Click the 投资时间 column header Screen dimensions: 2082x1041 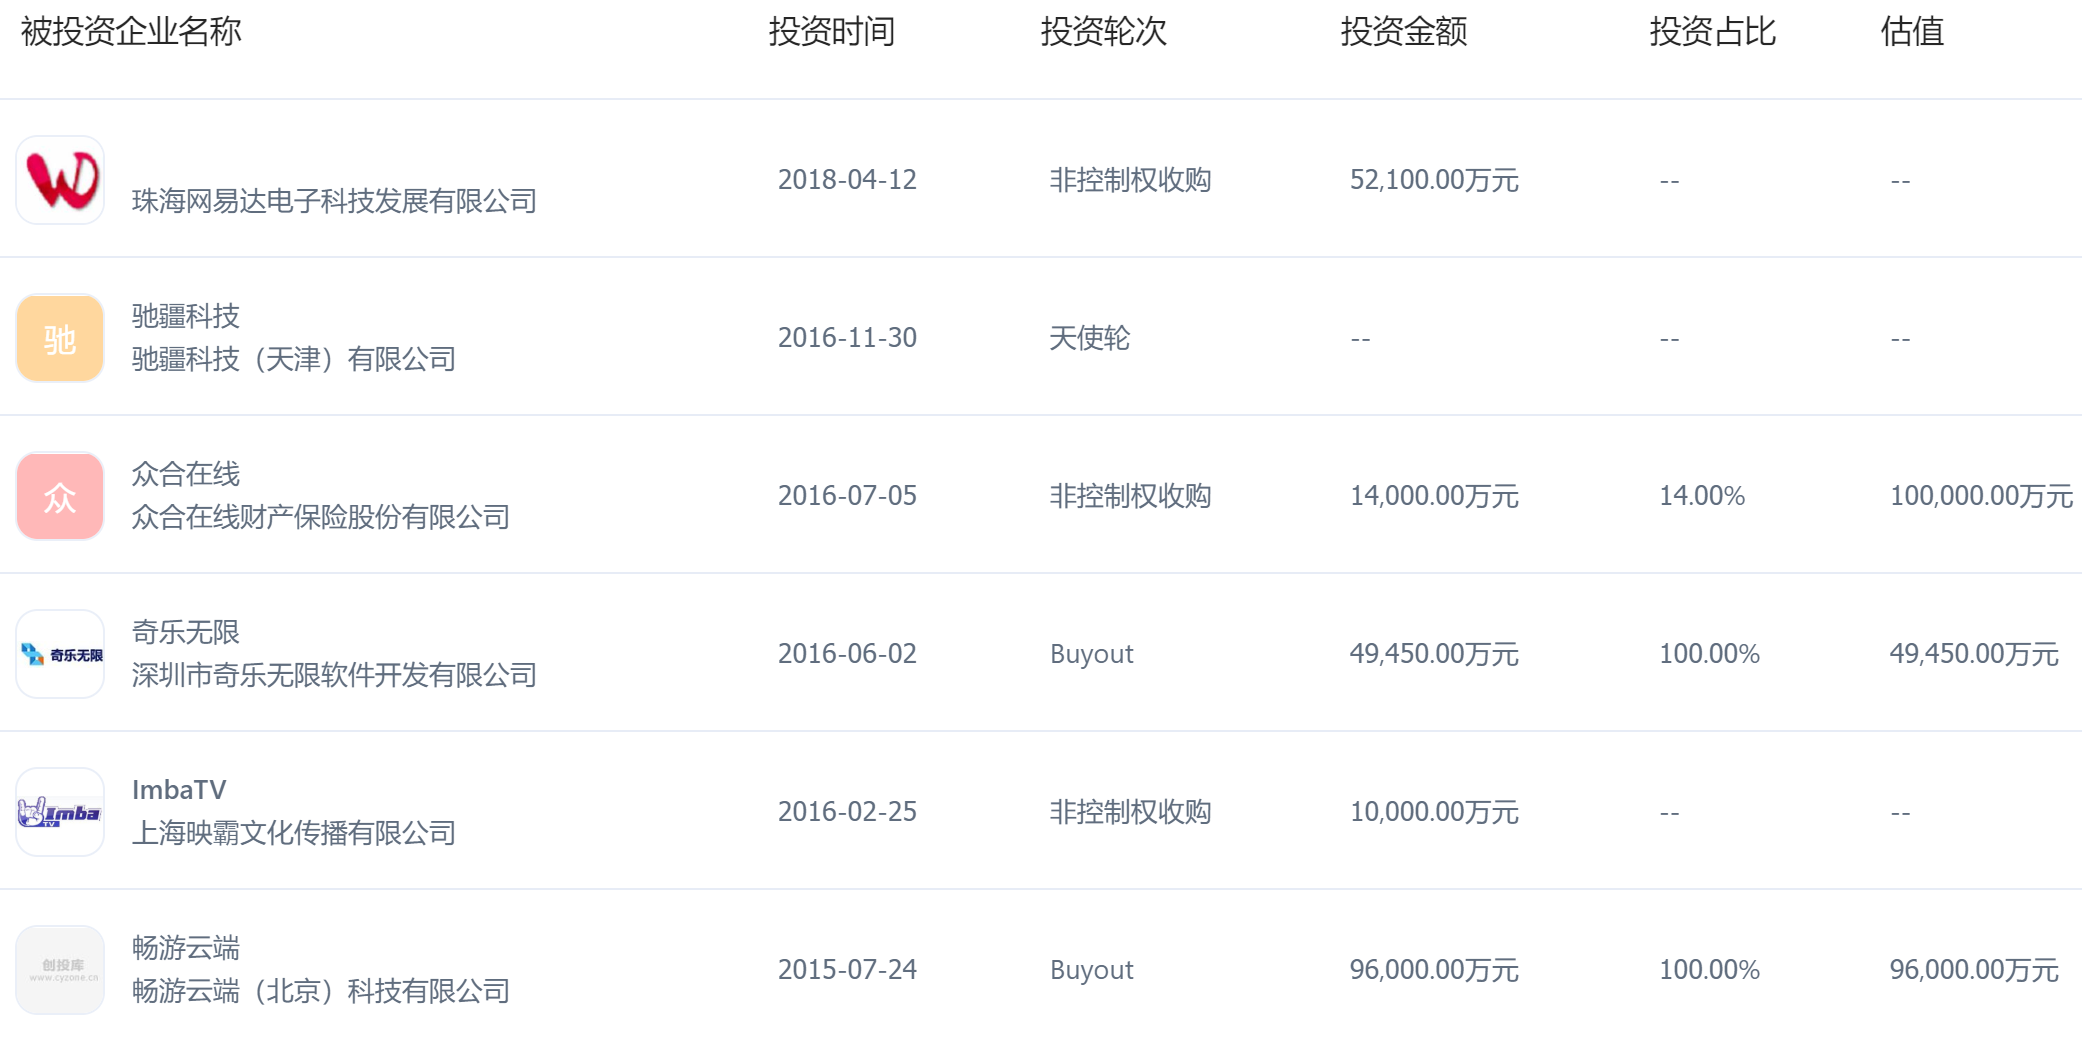tap(831, 32)
